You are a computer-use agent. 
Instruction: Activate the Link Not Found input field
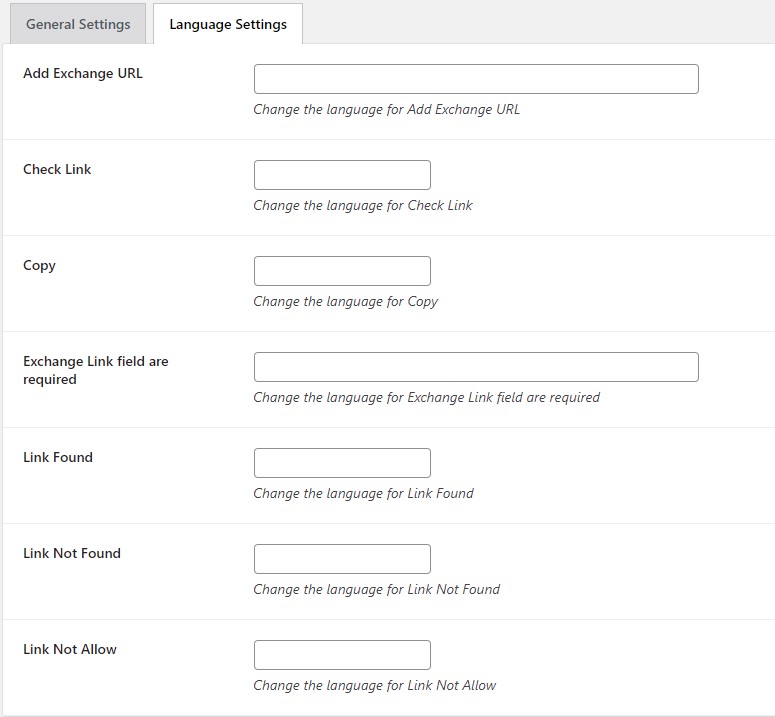342,559
